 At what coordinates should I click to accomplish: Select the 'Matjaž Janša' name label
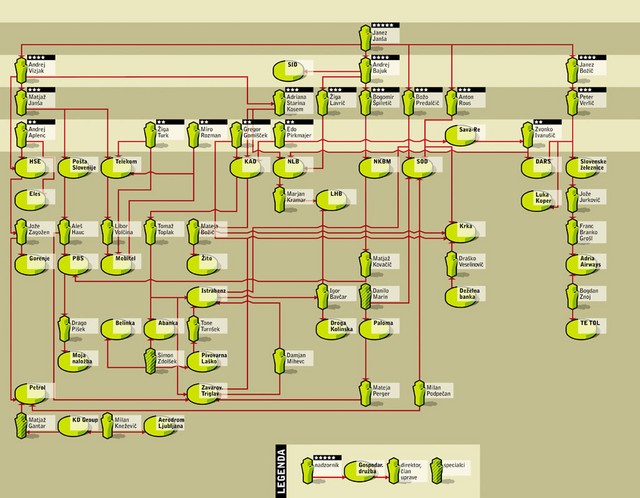coord(37,100)
